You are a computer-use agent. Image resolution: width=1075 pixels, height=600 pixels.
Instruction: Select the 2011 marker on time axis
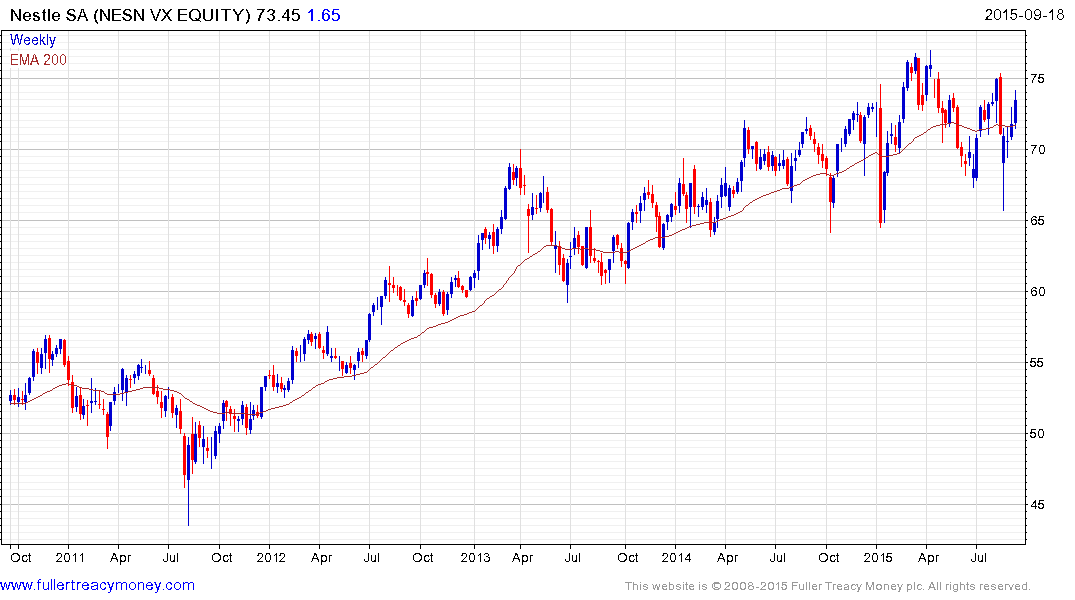click(69, 556)
